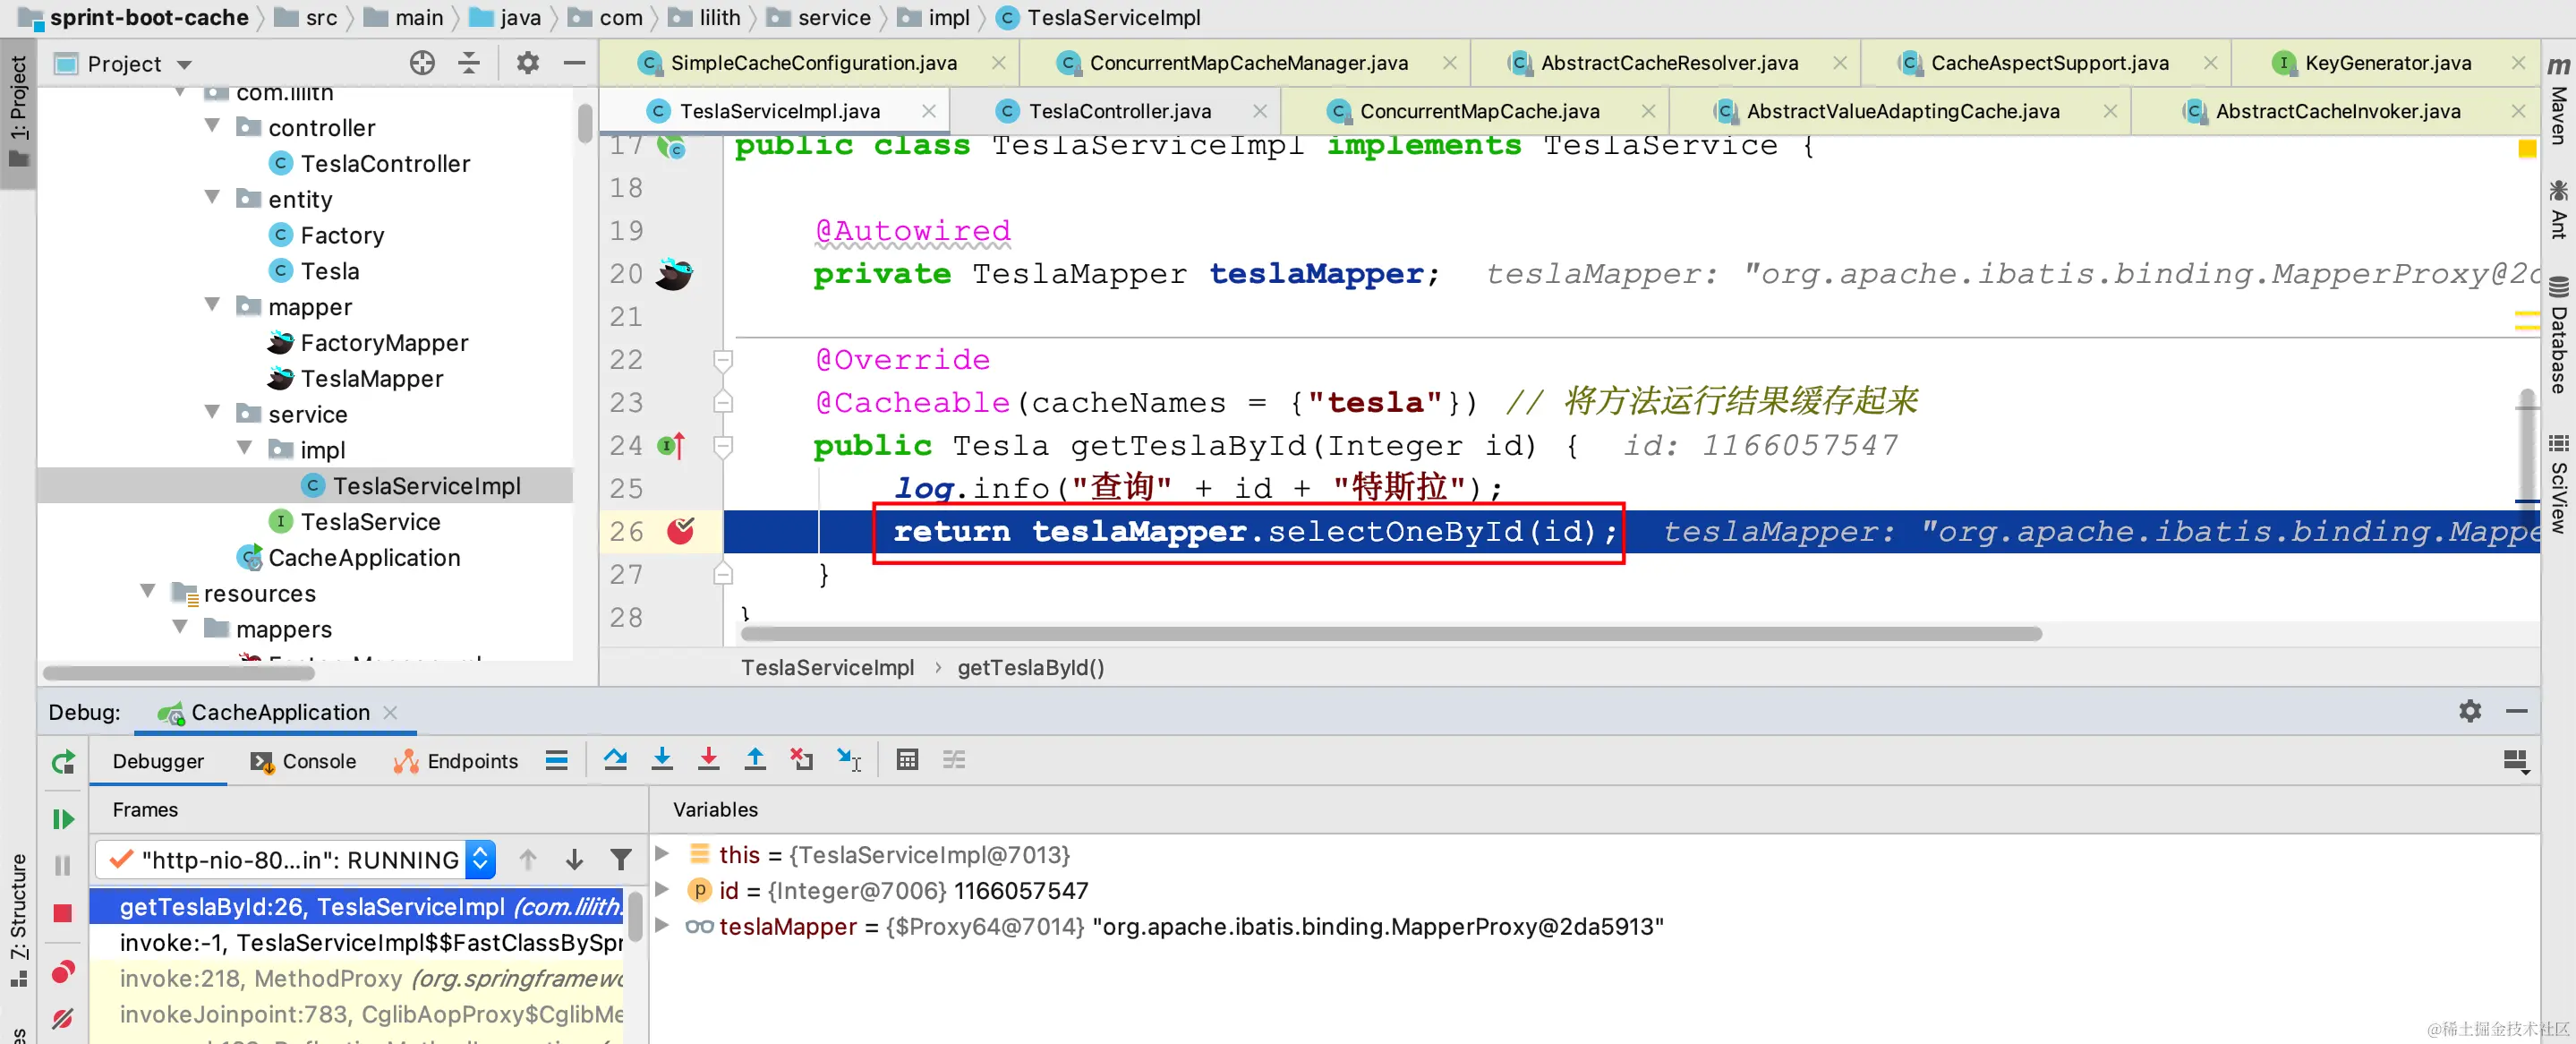Expand the teslaMapper variable node
The width and height of the screenshot is (2576, 1044).
[662, 926]
